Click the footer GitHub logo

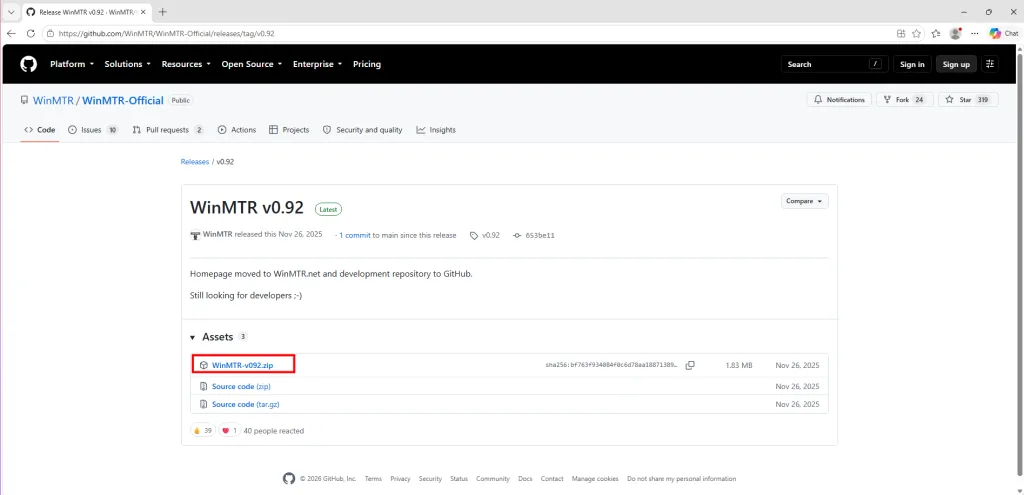click(289, 479)
